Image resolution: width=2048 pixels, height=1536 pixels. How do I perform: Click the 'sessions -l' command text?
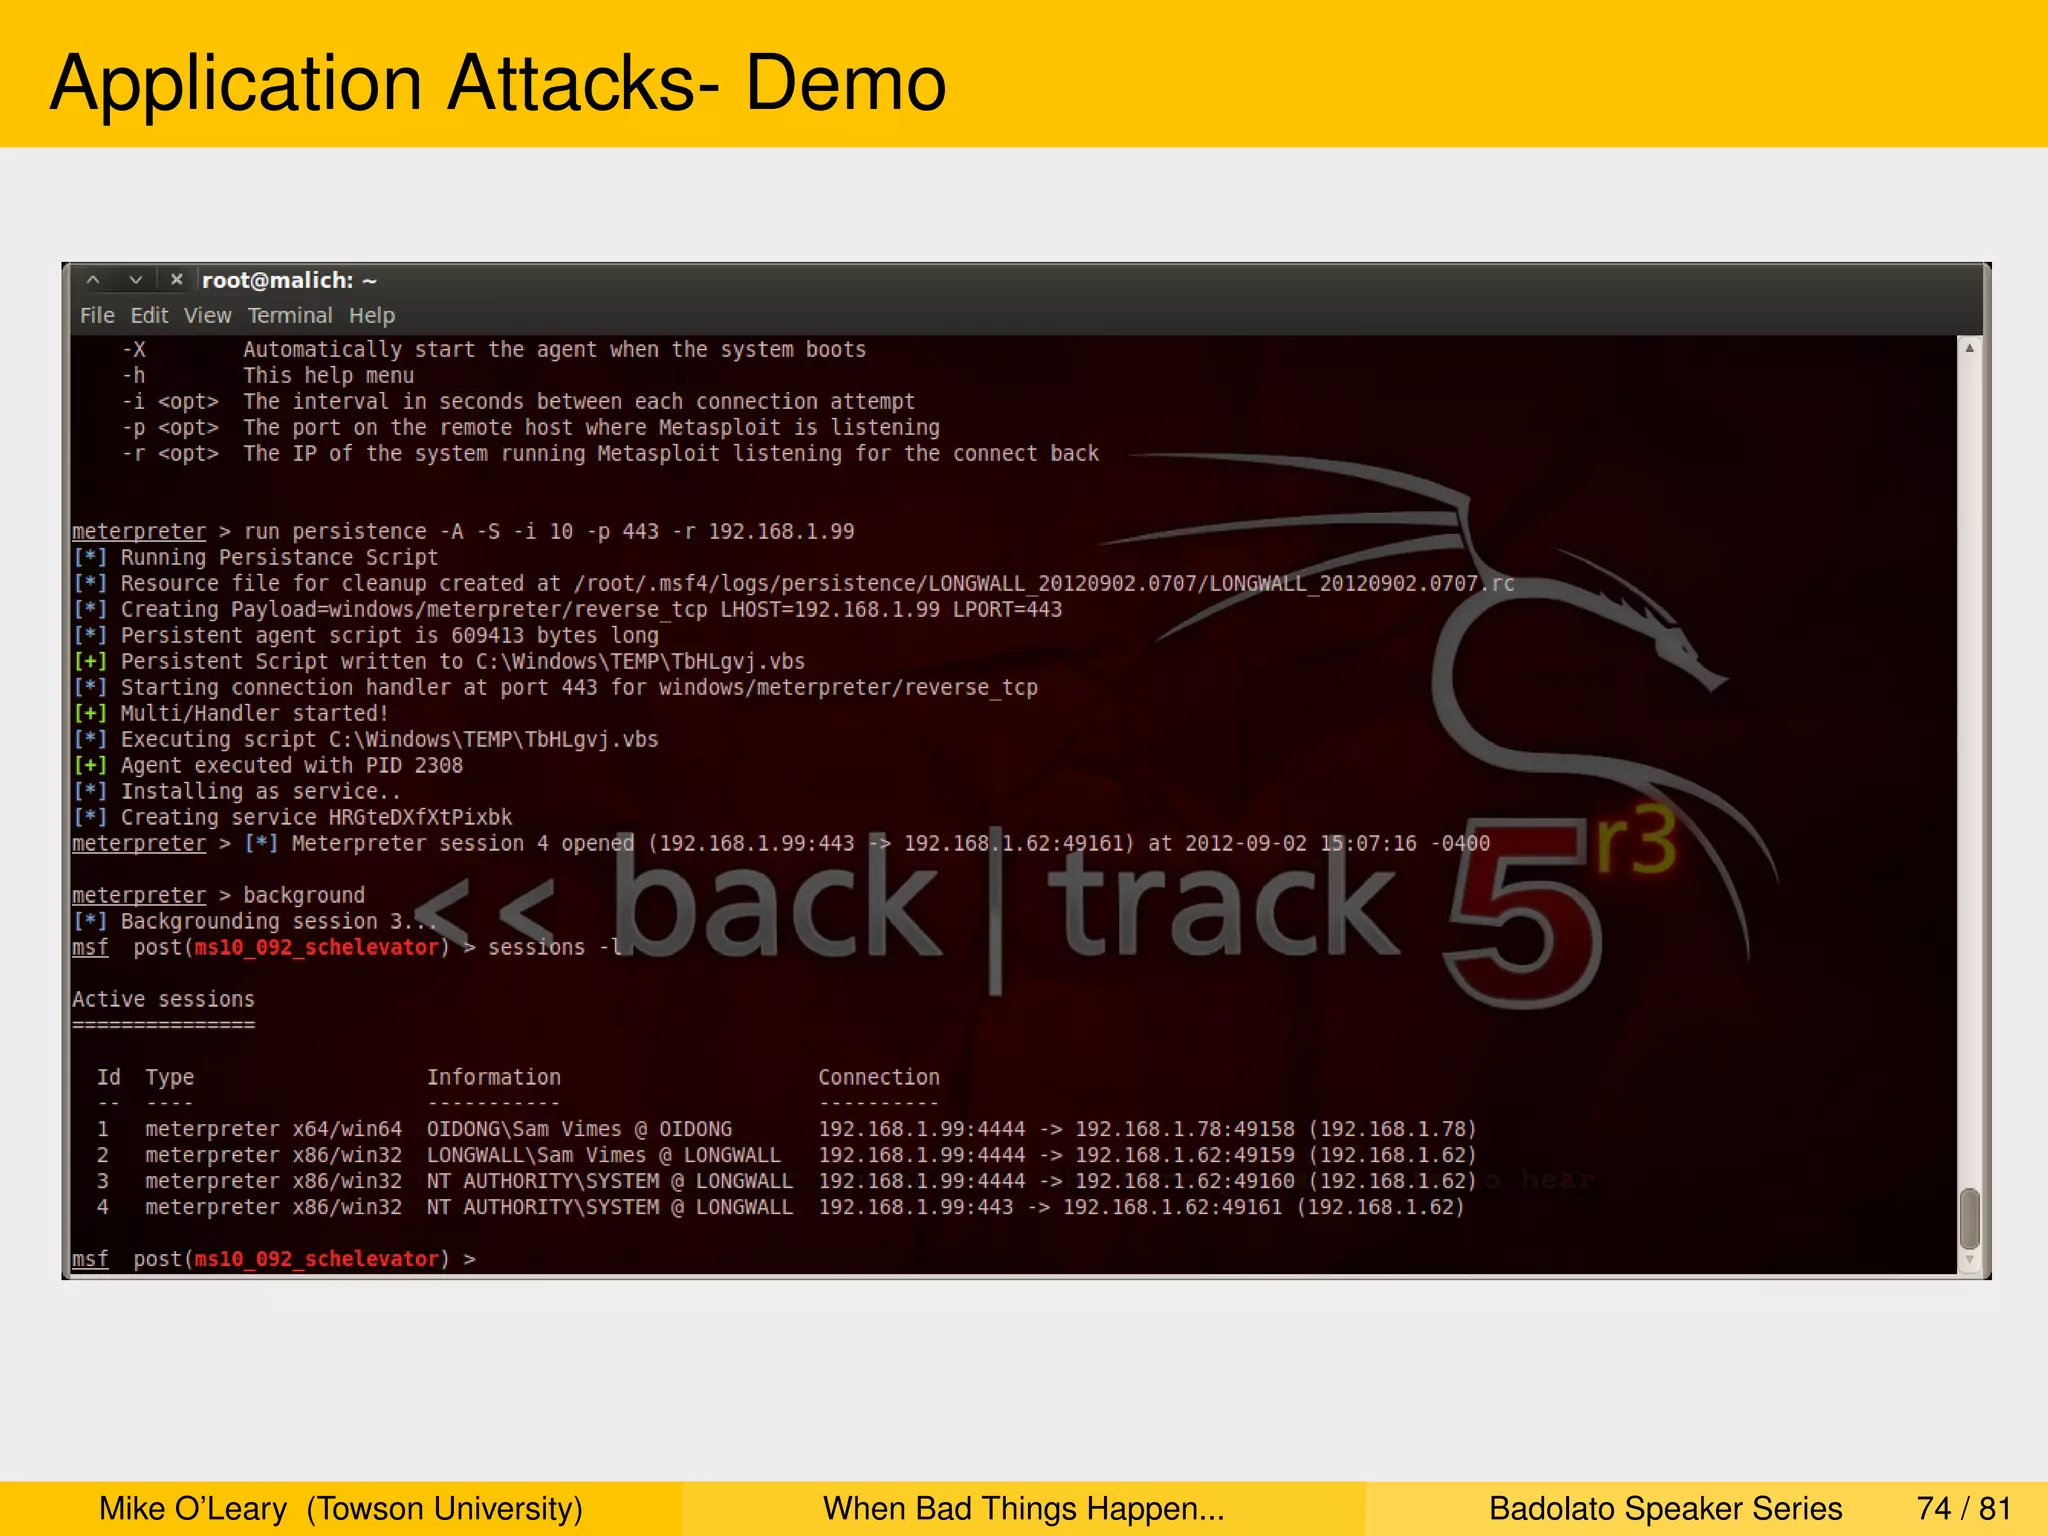pyautogui.click(x=554, y=948)
